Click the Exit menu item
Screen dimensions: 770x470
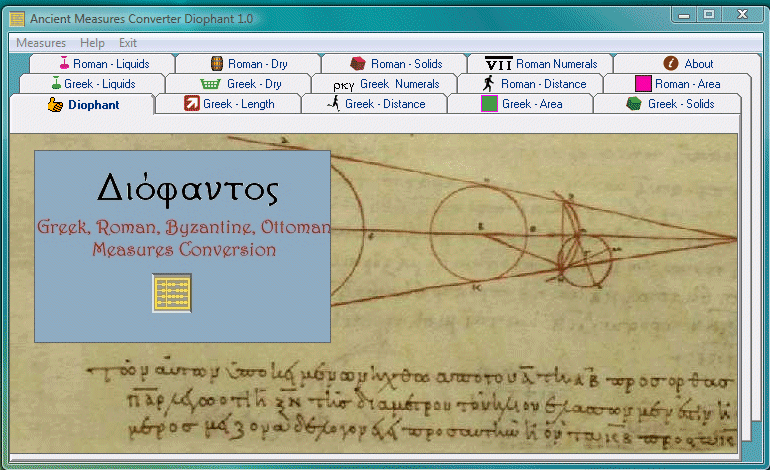128,43
